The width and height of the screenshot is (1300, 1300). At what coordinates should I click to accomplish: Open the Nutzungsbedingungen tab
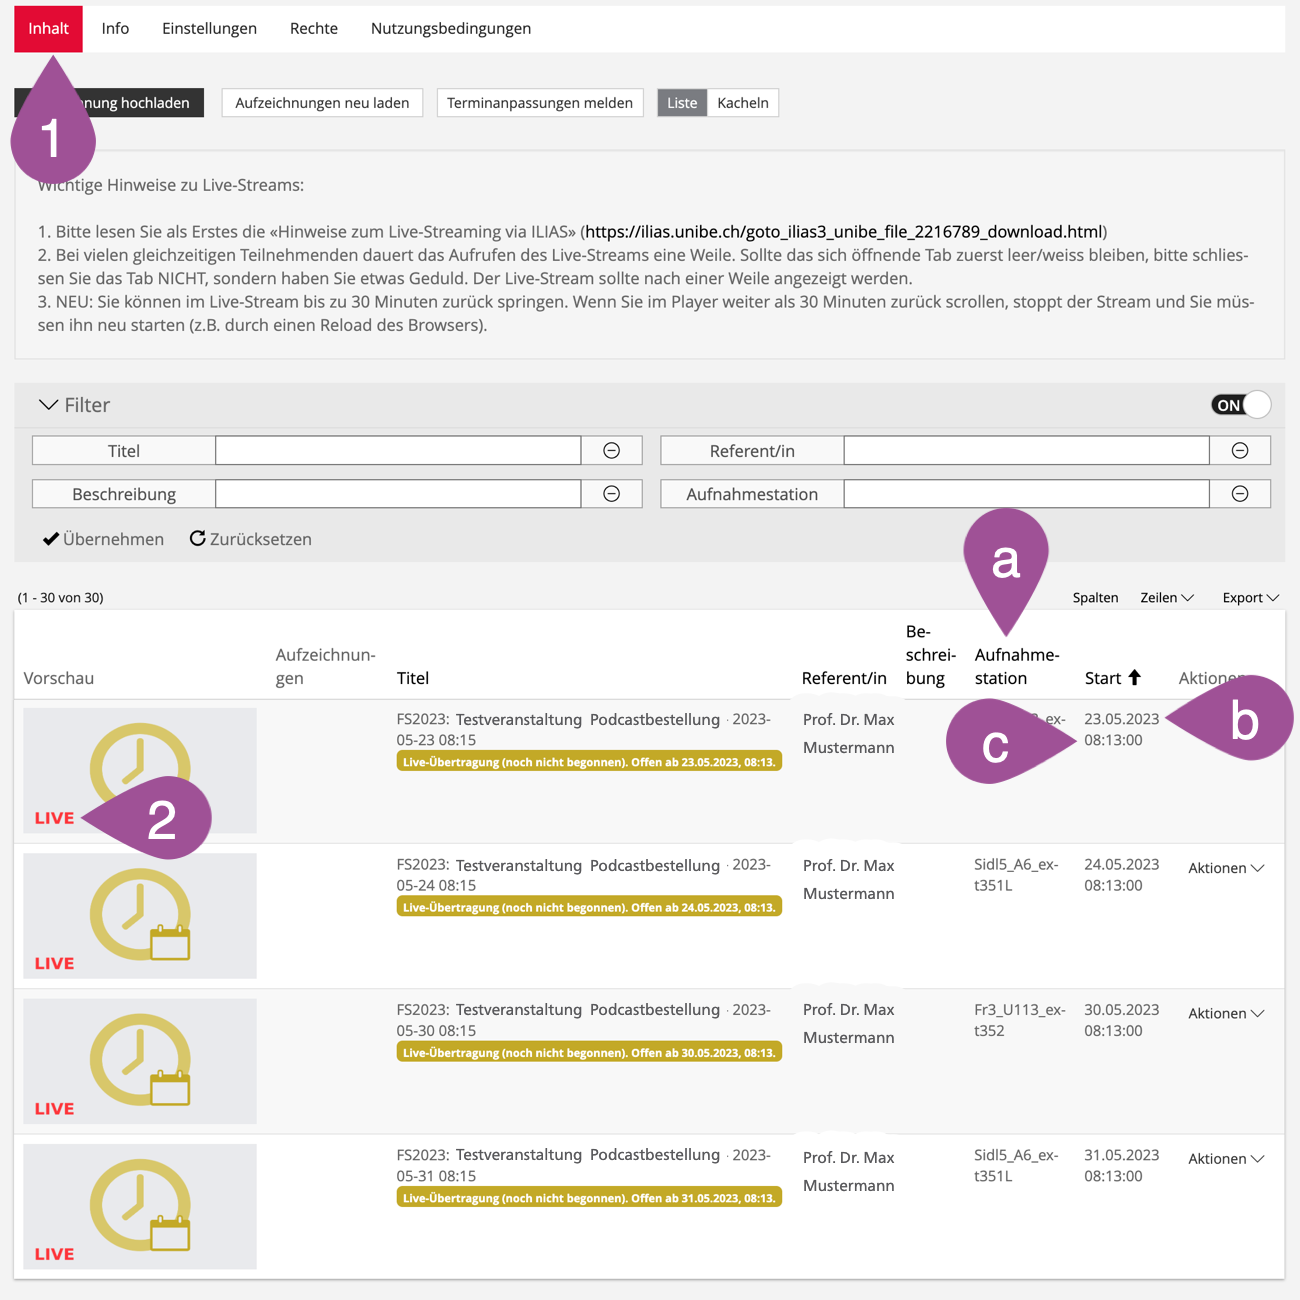pyautogui.click(x=450, y=29)
